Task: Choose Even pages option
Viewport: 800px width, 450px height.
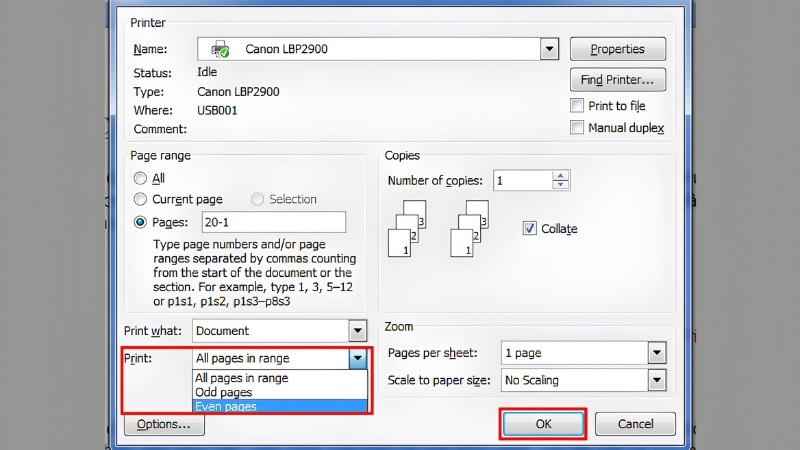Action: 280,407
